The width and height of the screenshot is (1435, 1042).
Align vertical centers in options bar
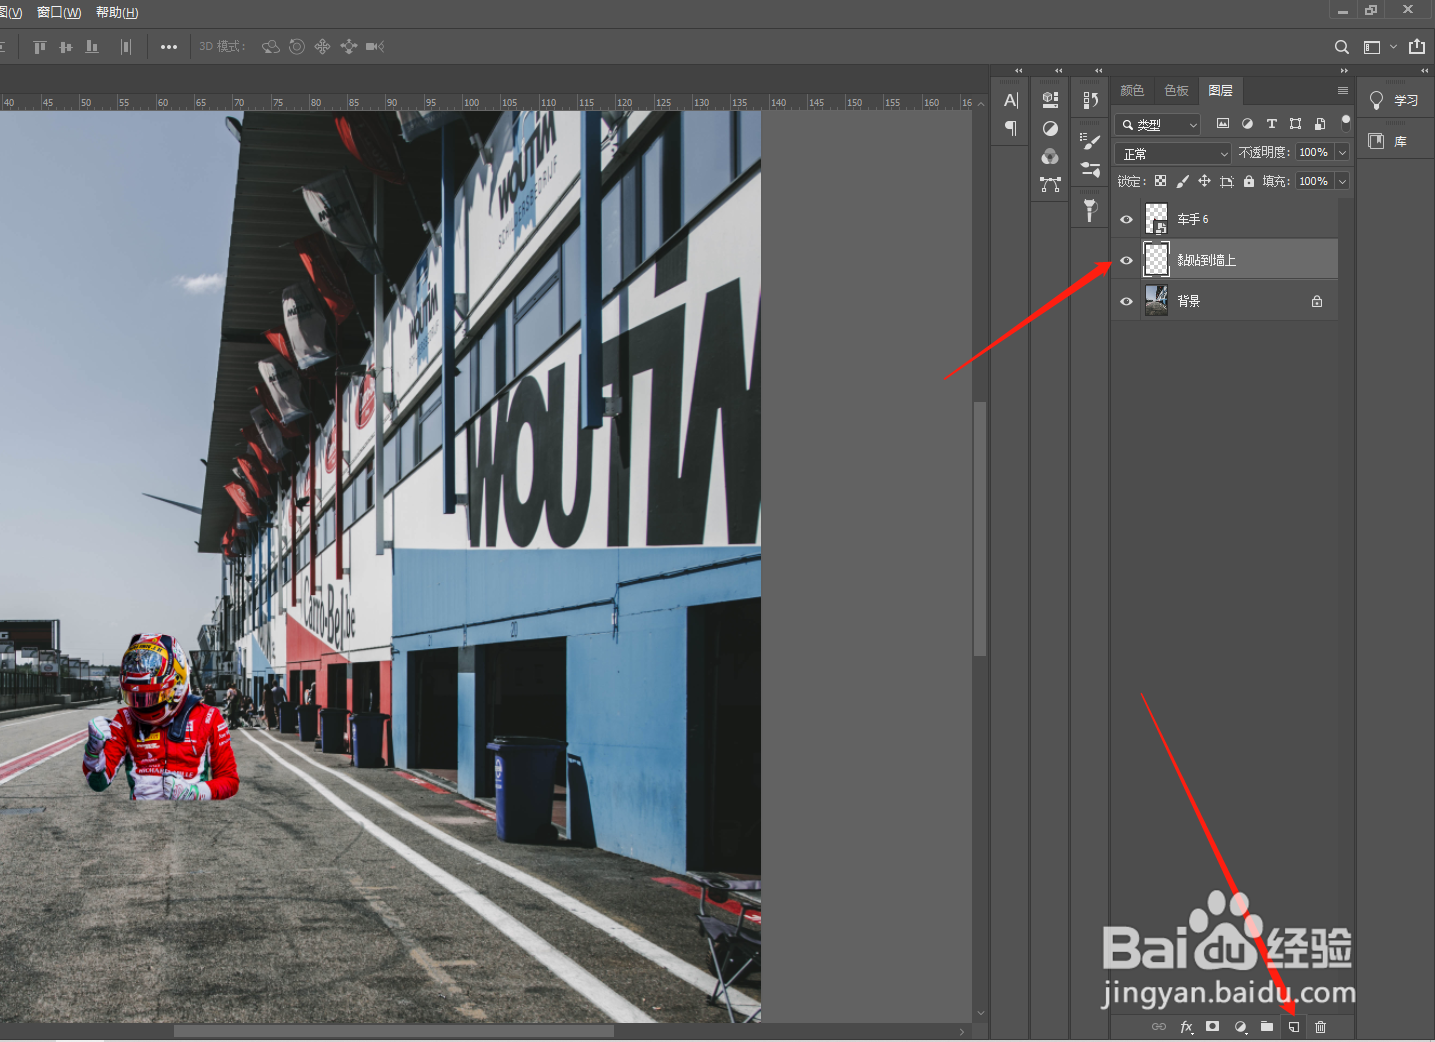[66, 47]
